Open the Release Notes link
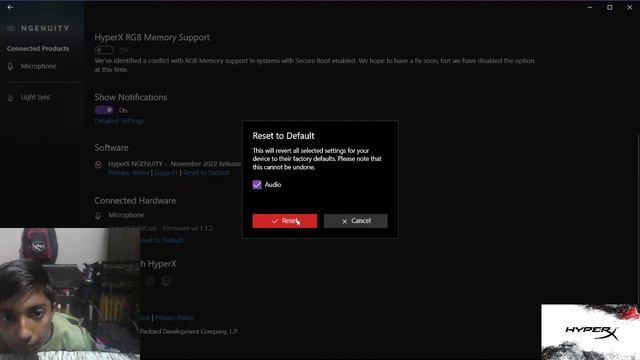The height and width of the screenshot is (360, 640). 129,173
